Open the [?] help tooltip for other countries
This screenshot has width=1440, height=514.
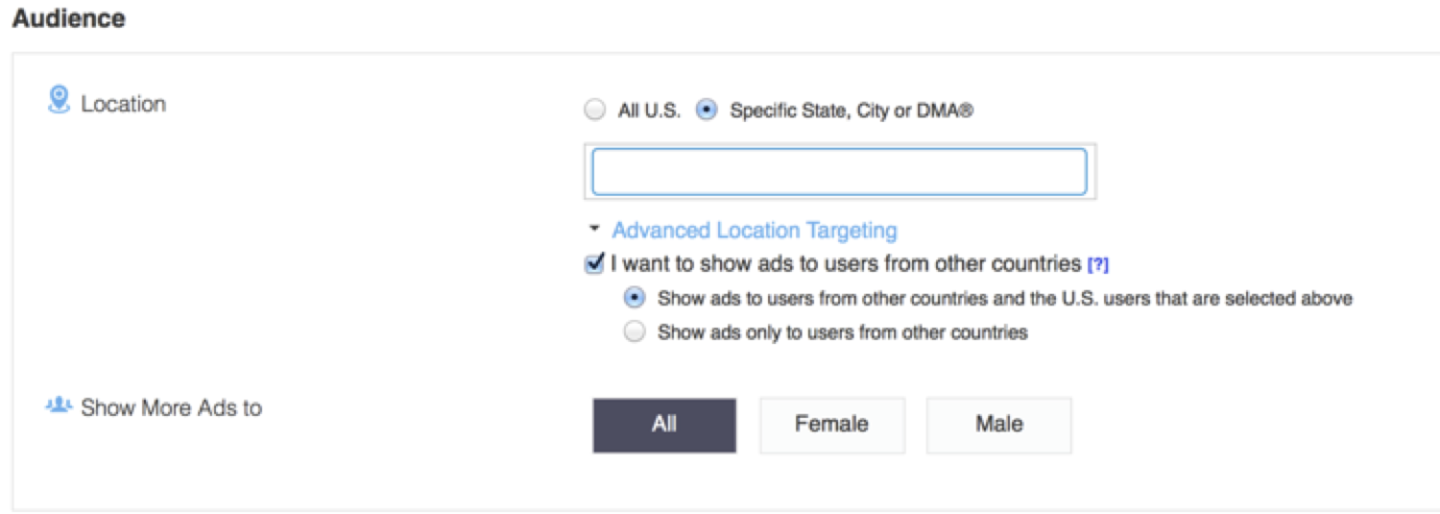(1098, 265)
